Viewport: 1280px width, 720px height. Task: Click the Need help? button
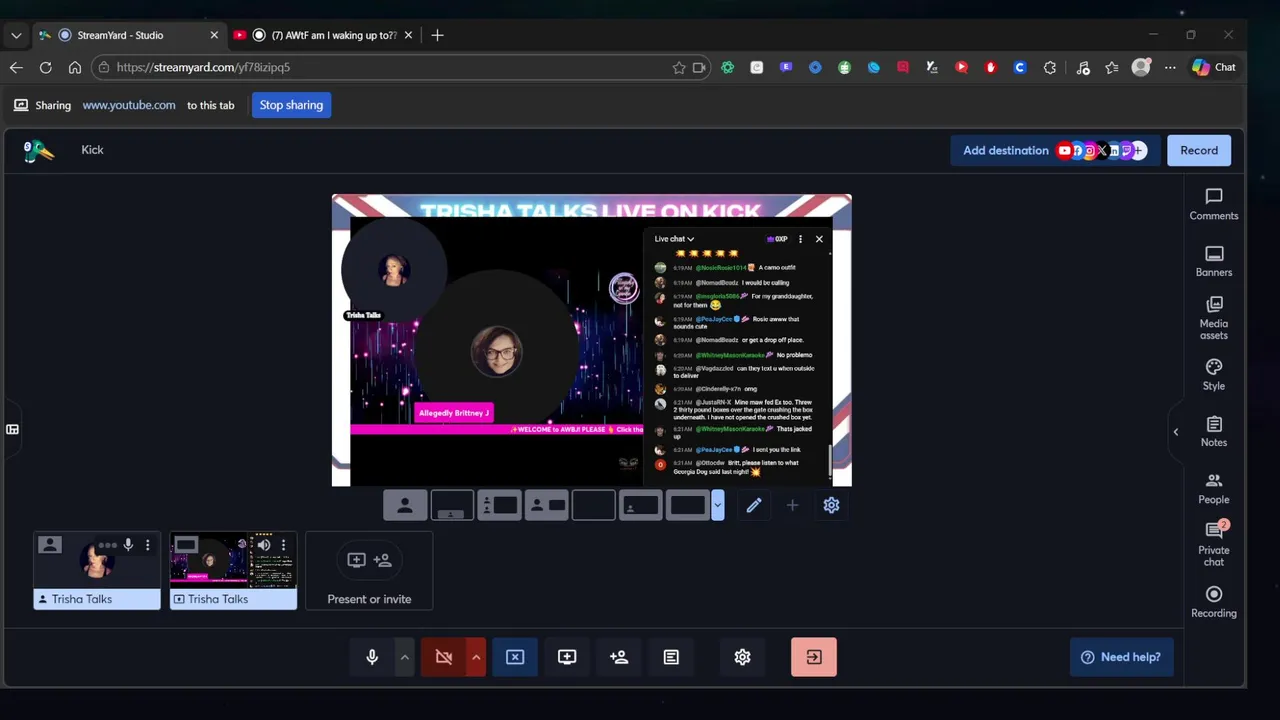[1121, 657]
